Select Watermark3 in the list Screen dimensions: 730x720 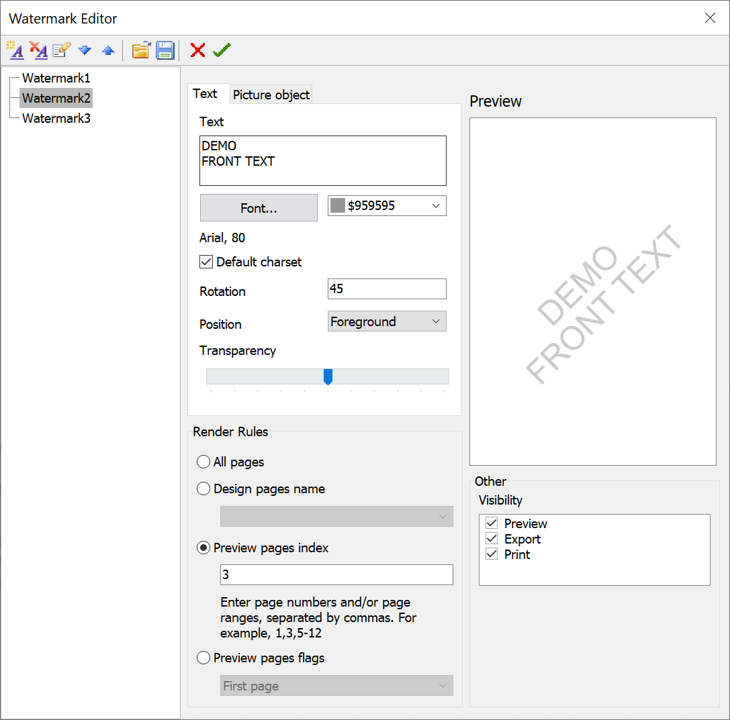[56, 118]
